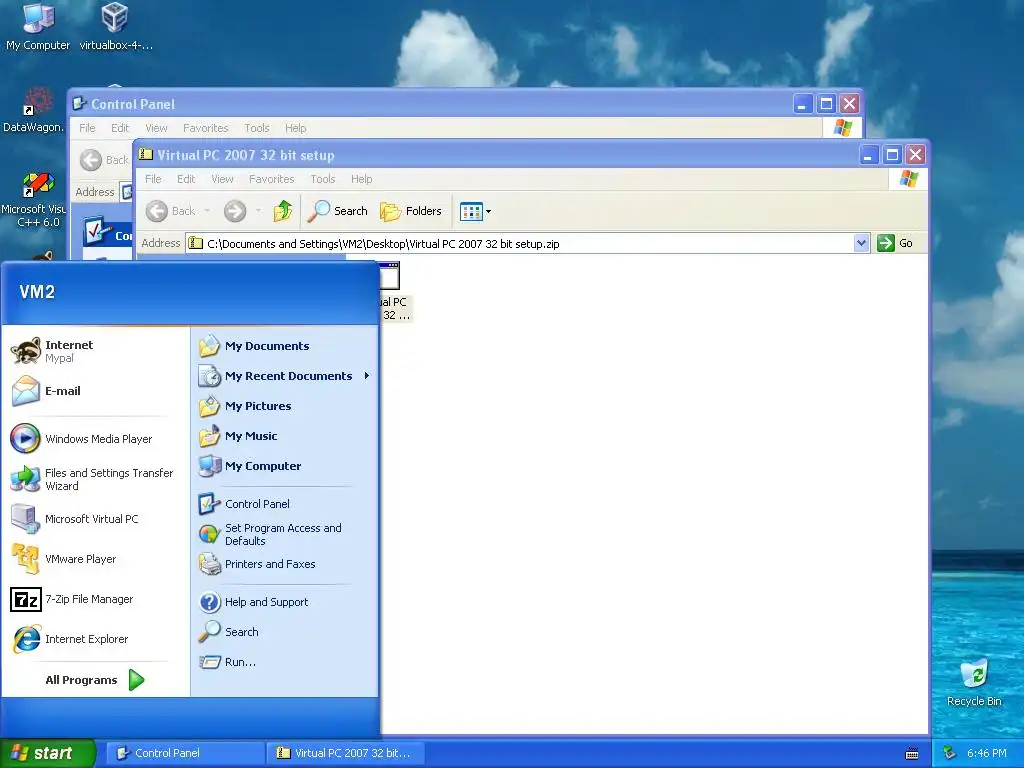1024x768 pixels.
Task: Click the Start button
Action: 46,753
